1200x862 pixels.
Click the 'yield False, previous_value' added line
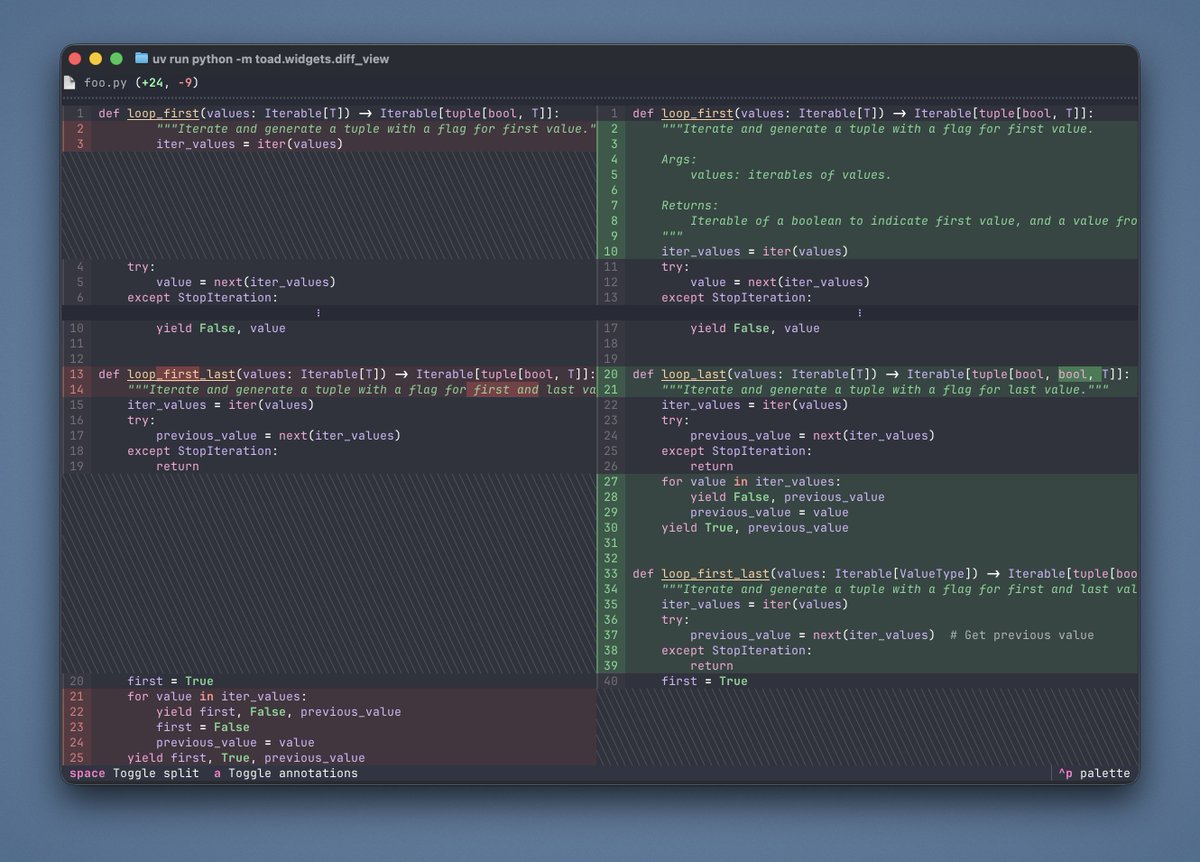coord(787,497)
